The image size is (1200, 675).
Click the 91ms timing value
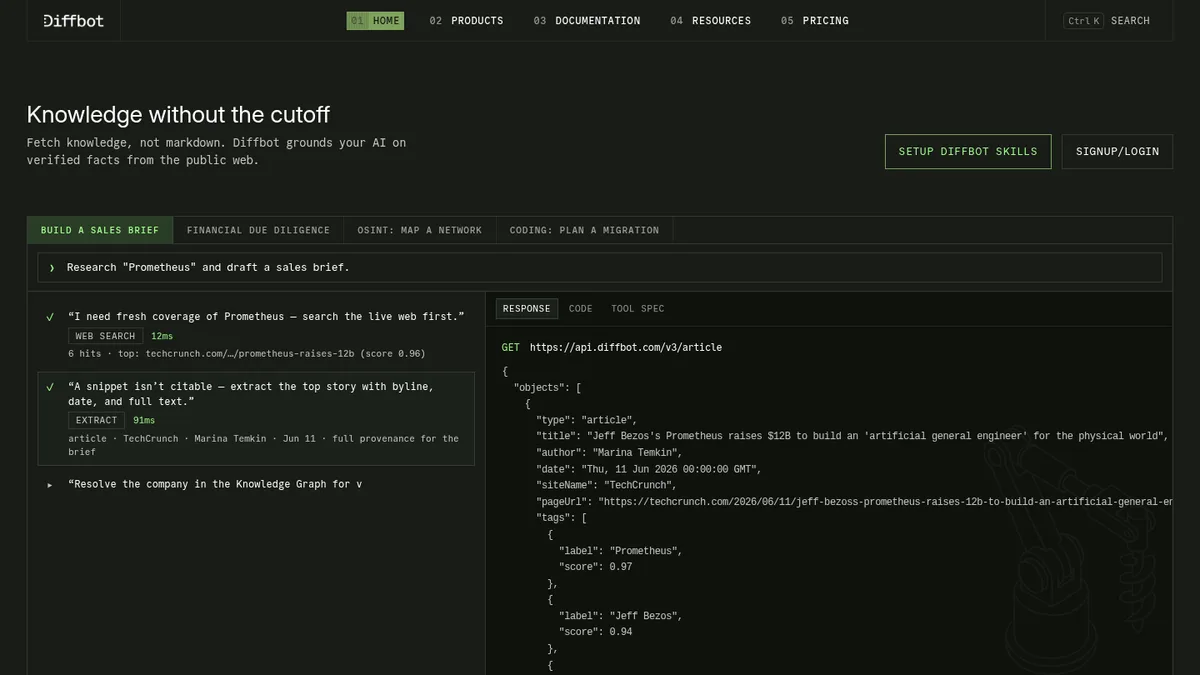(144, 420)
